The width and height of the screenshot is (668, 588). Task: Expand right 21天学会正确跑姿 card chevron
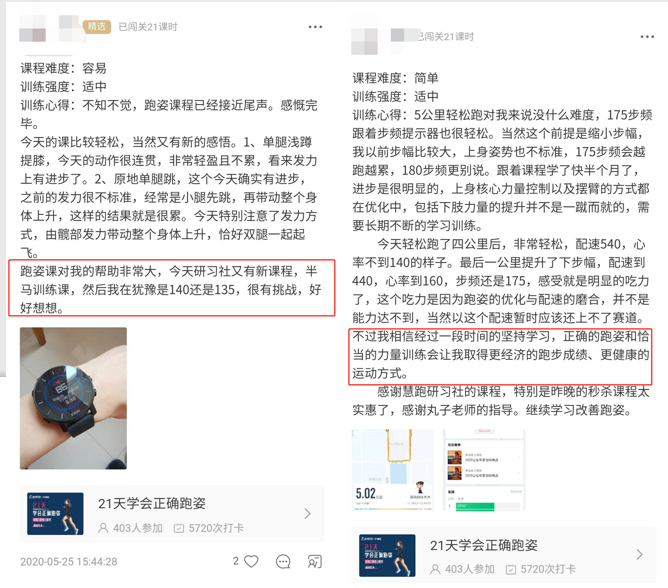point(639,554)
